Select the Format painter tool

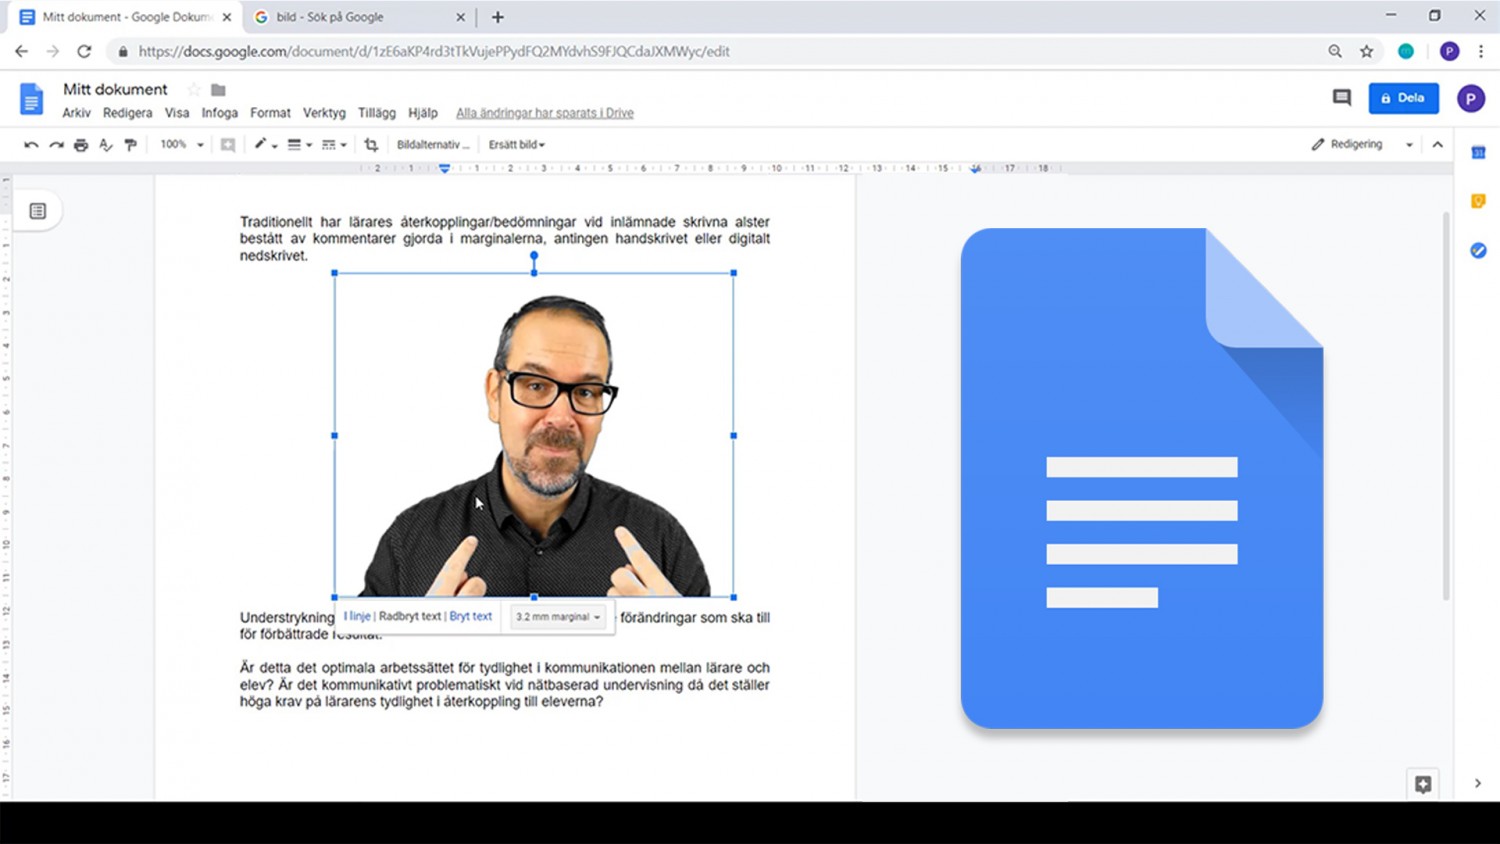tap(131, 144)
